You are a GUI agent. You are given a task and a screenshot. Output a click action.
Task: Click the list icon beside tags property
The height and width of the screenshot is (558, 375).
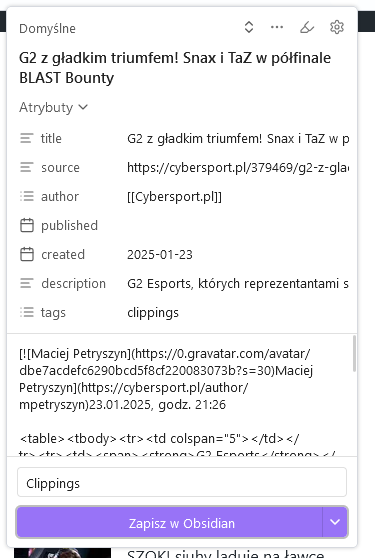[27, 312]
